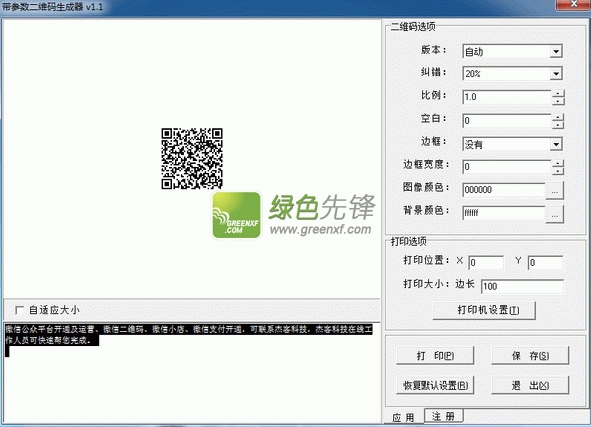Image resolution: width=591 pixels, height=427 pixels.
Task: Increase the 比例 value with up arrow
Action: pos(558,93)
